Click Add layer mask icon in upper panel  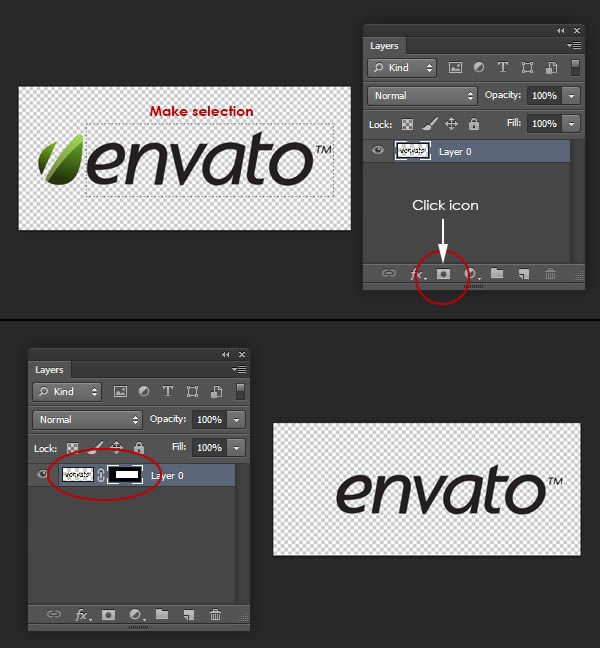[x=443, y=274]
